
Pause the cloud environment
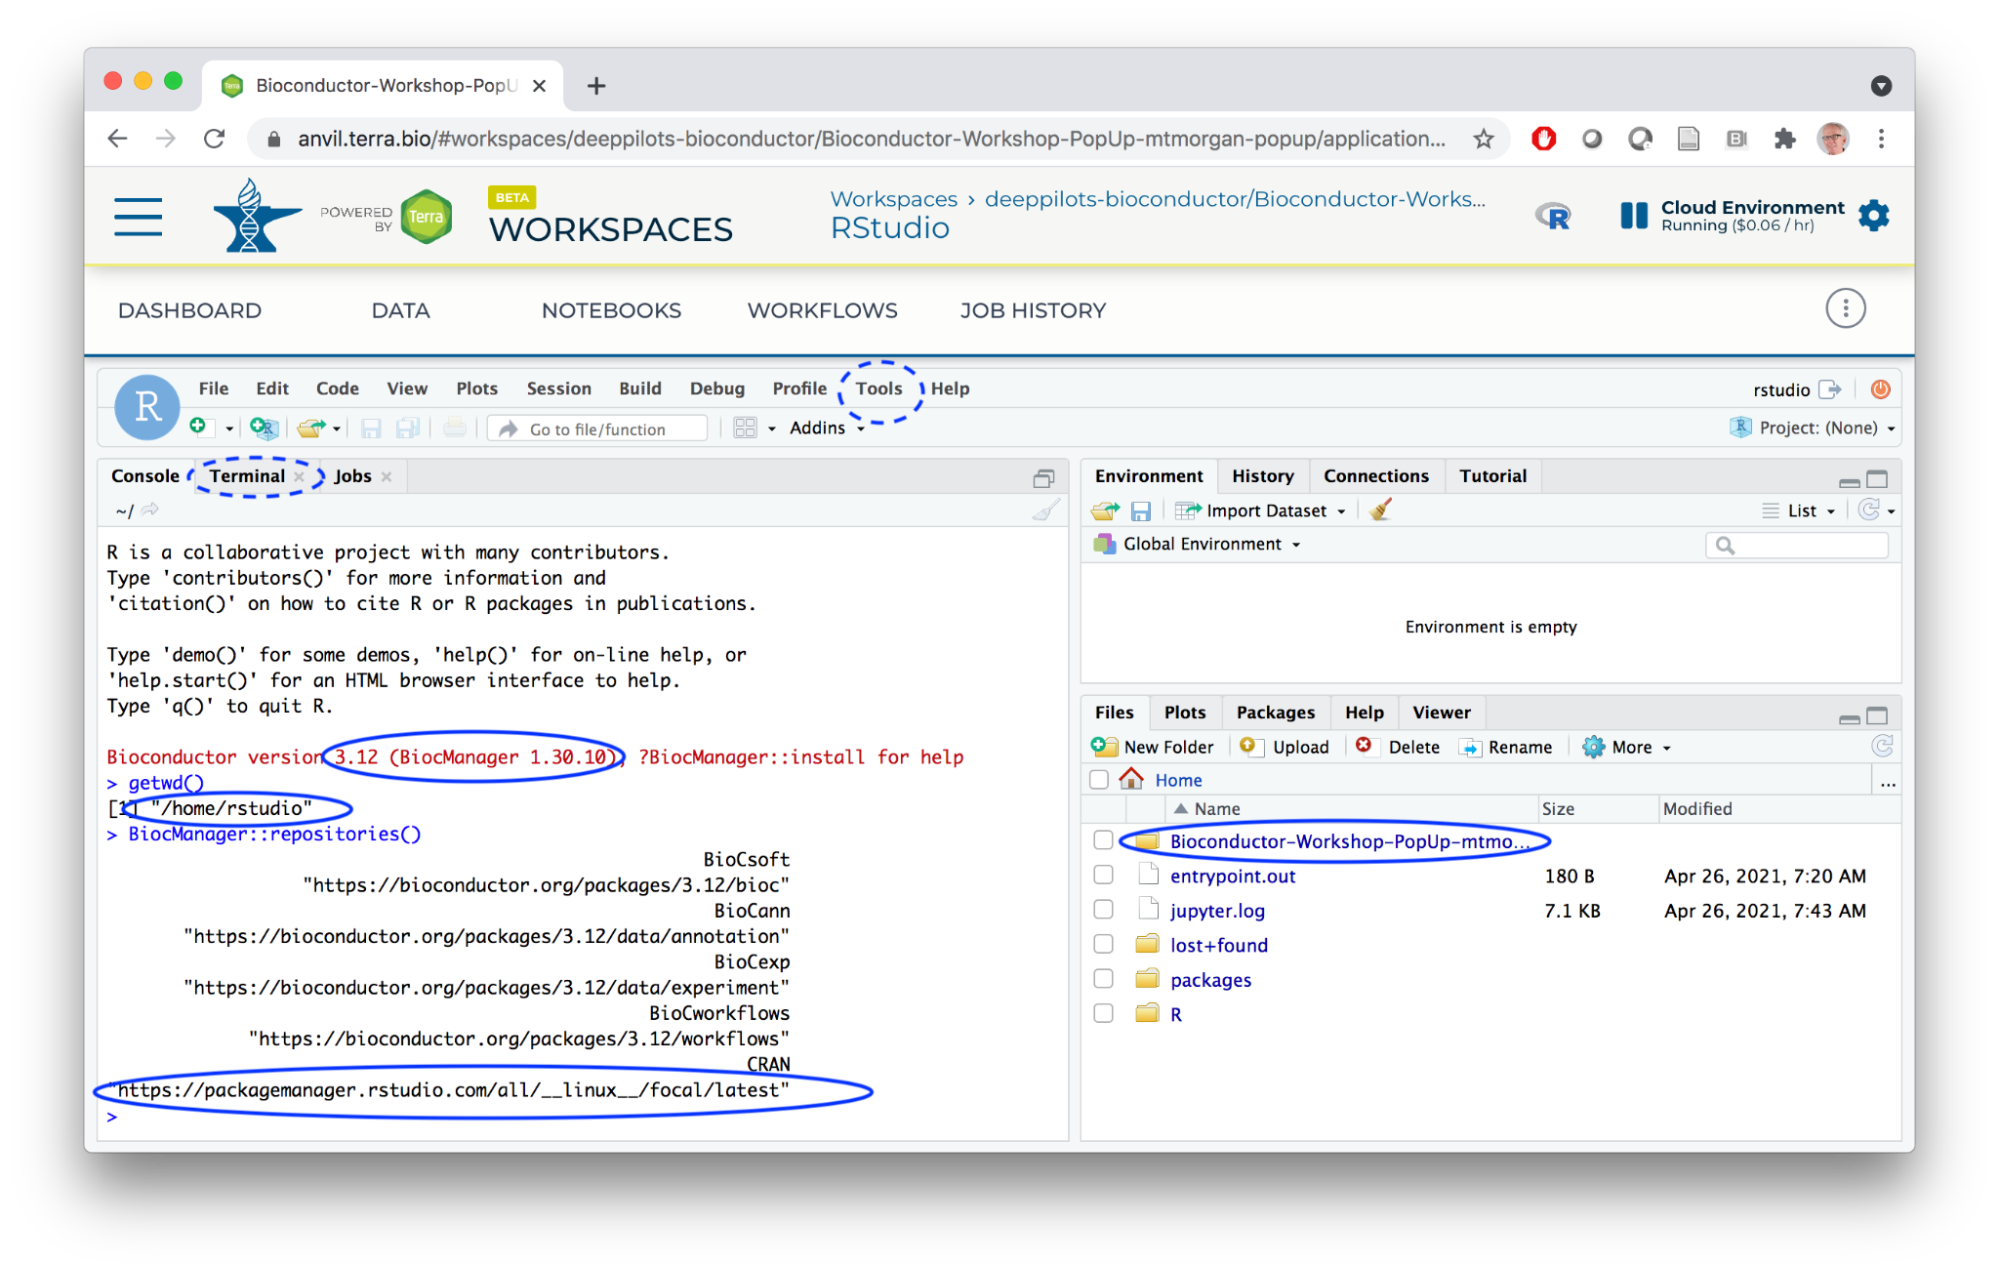click(1633, 215)
